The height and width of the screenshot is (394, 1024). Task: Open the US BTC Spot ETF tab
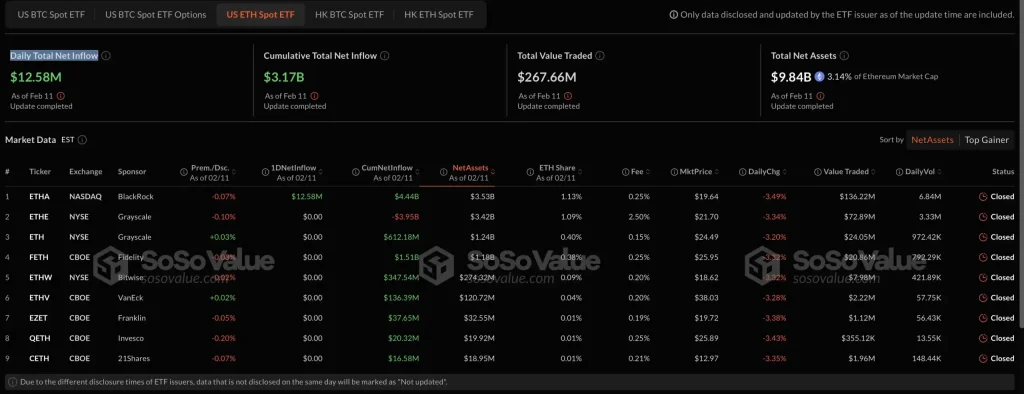pyautogui.click(x=50, y=14)
